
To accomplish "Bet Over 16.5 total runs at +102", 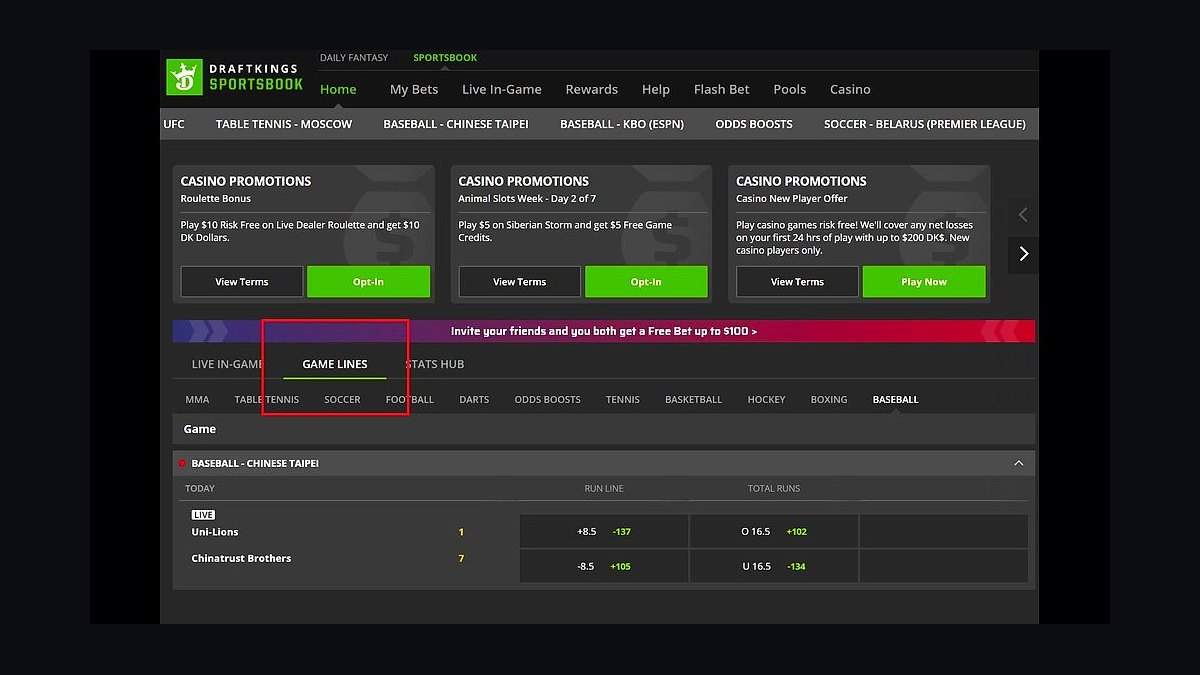I will [774, 531].
